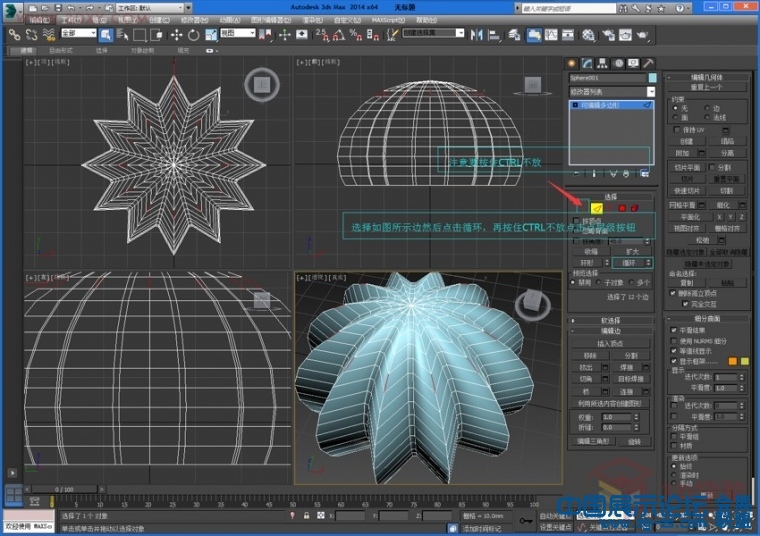The width and height of the screenshot is (760, 536).
Task: Open Render Setup teapot icon
Action: pos(608,35)
